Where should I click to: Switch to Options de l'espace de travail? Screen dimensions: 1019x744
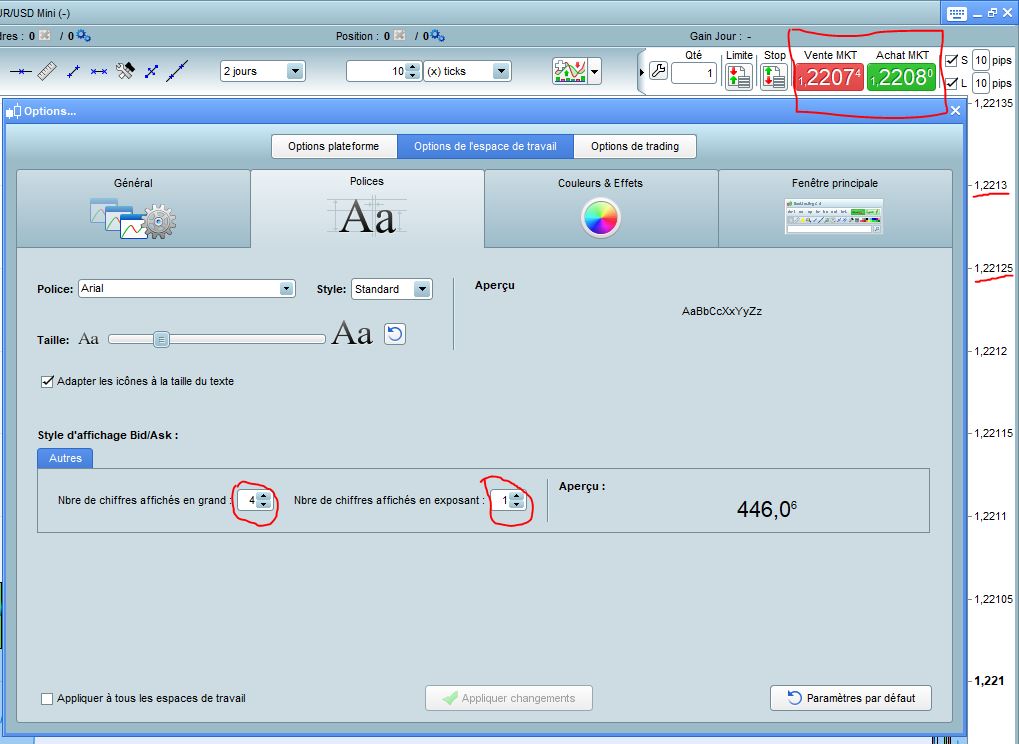pyautogui.click(x=485, y=146)
